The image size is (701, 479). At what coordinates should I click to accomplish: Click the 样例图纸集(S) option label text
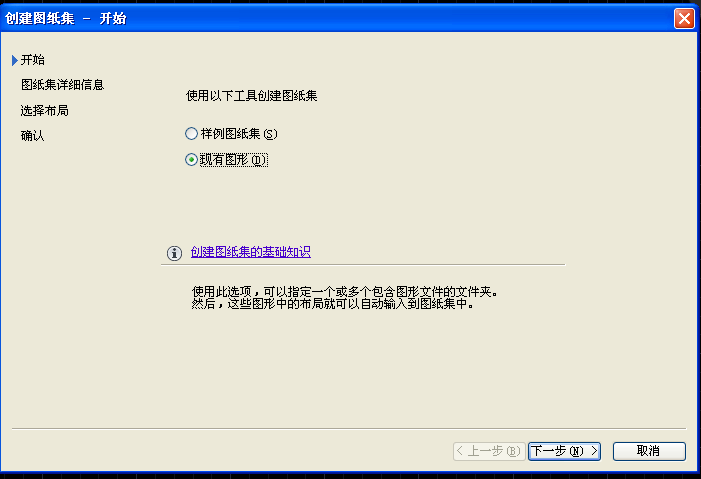click(238, 133)
